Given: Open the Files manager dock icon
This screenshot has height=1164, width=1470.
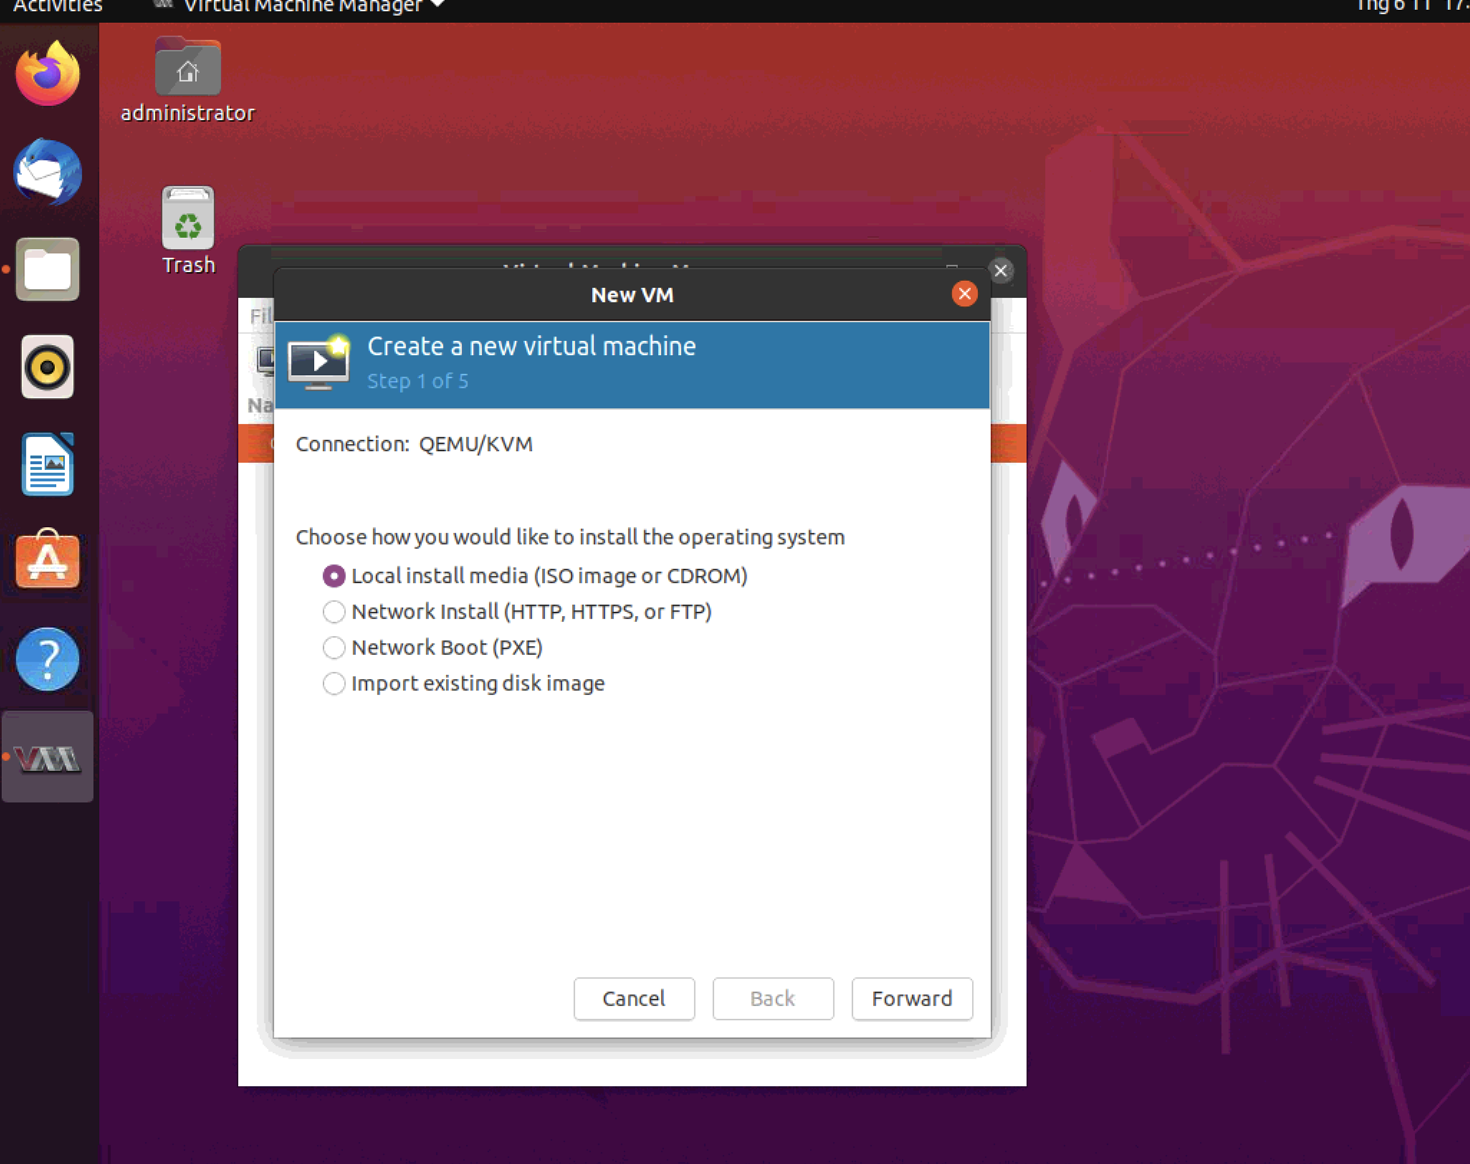Looking at the screenshot, I should point(47,269).
